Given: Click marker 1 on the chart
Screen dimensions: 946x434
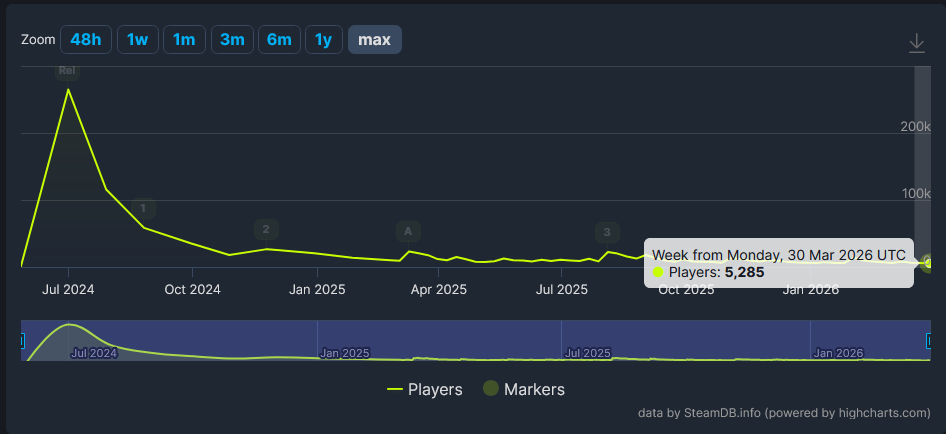Looking at the screenshot, I should coord(143,208).
